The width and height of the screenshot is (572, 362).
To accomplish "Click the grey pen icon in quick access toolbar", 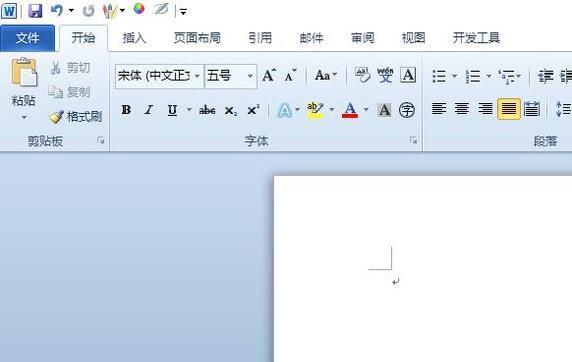I will 161,9.
